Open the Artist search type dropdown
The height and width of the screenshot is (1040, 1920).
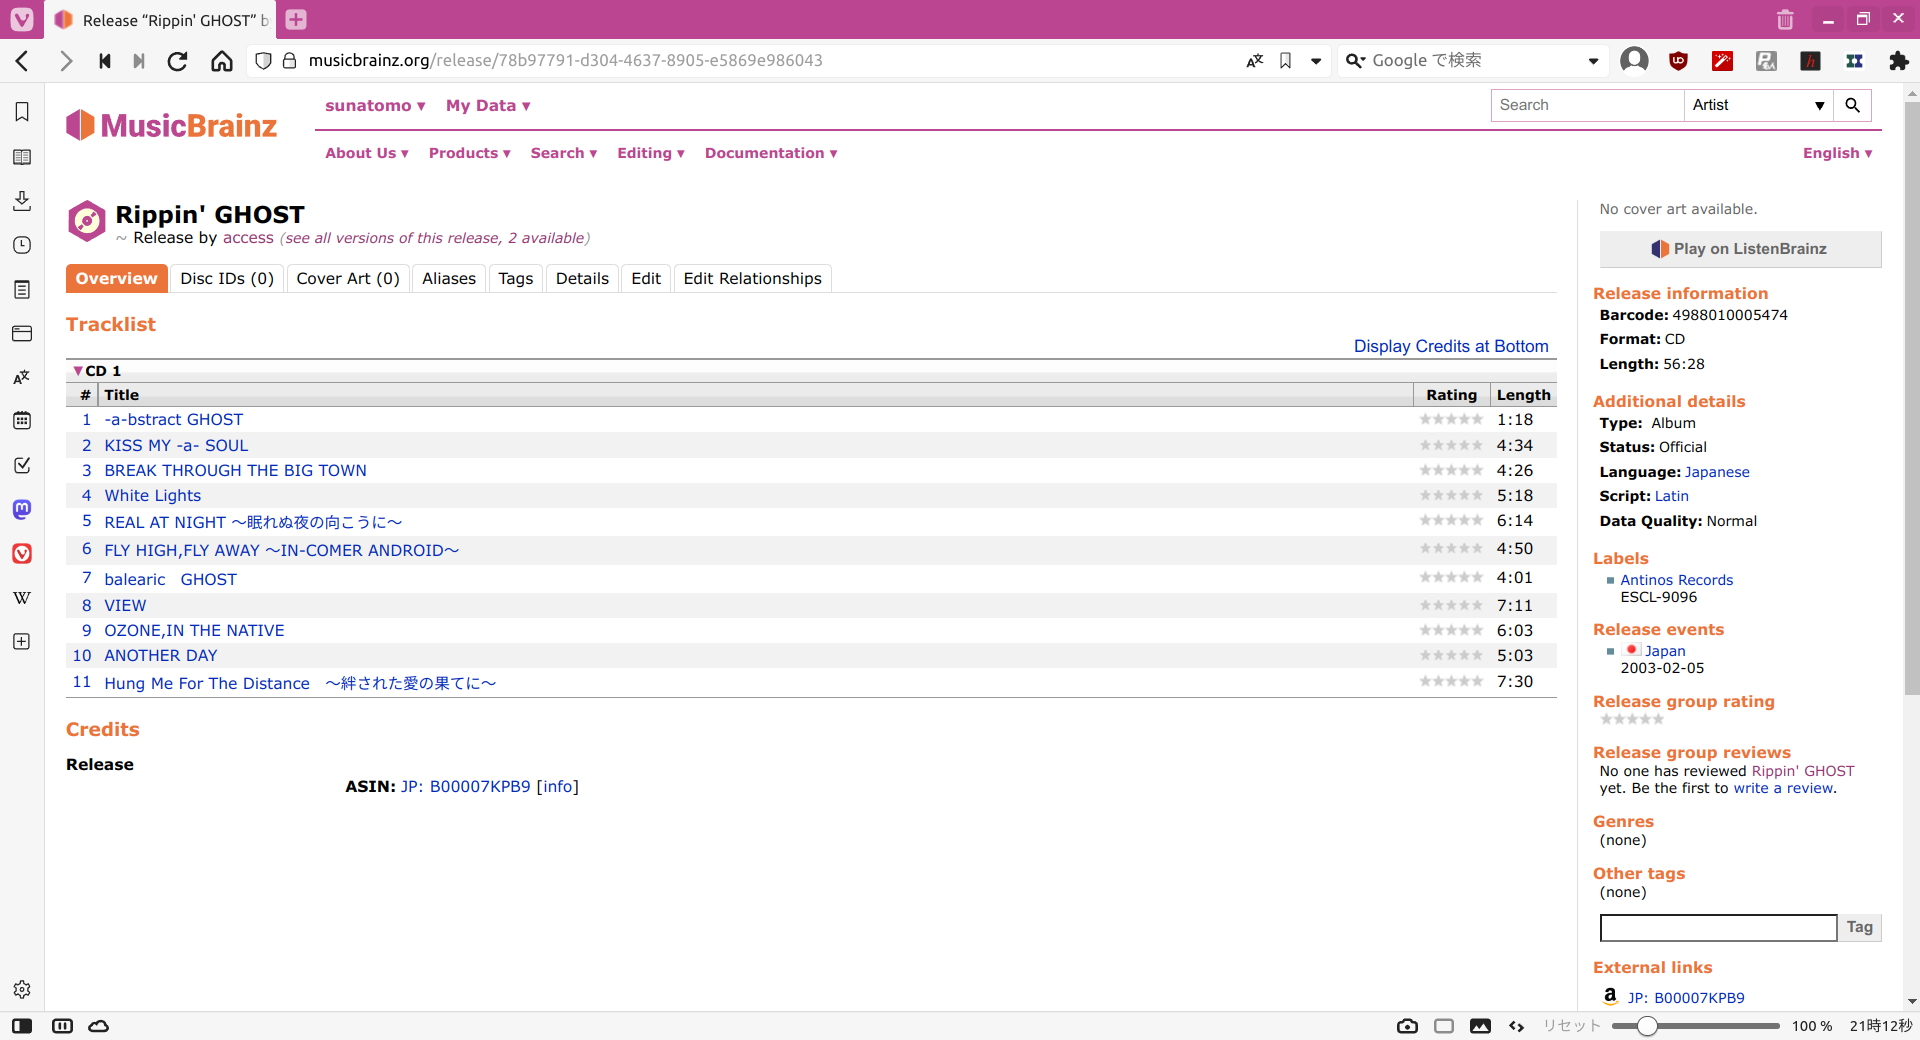point(1759,105)
